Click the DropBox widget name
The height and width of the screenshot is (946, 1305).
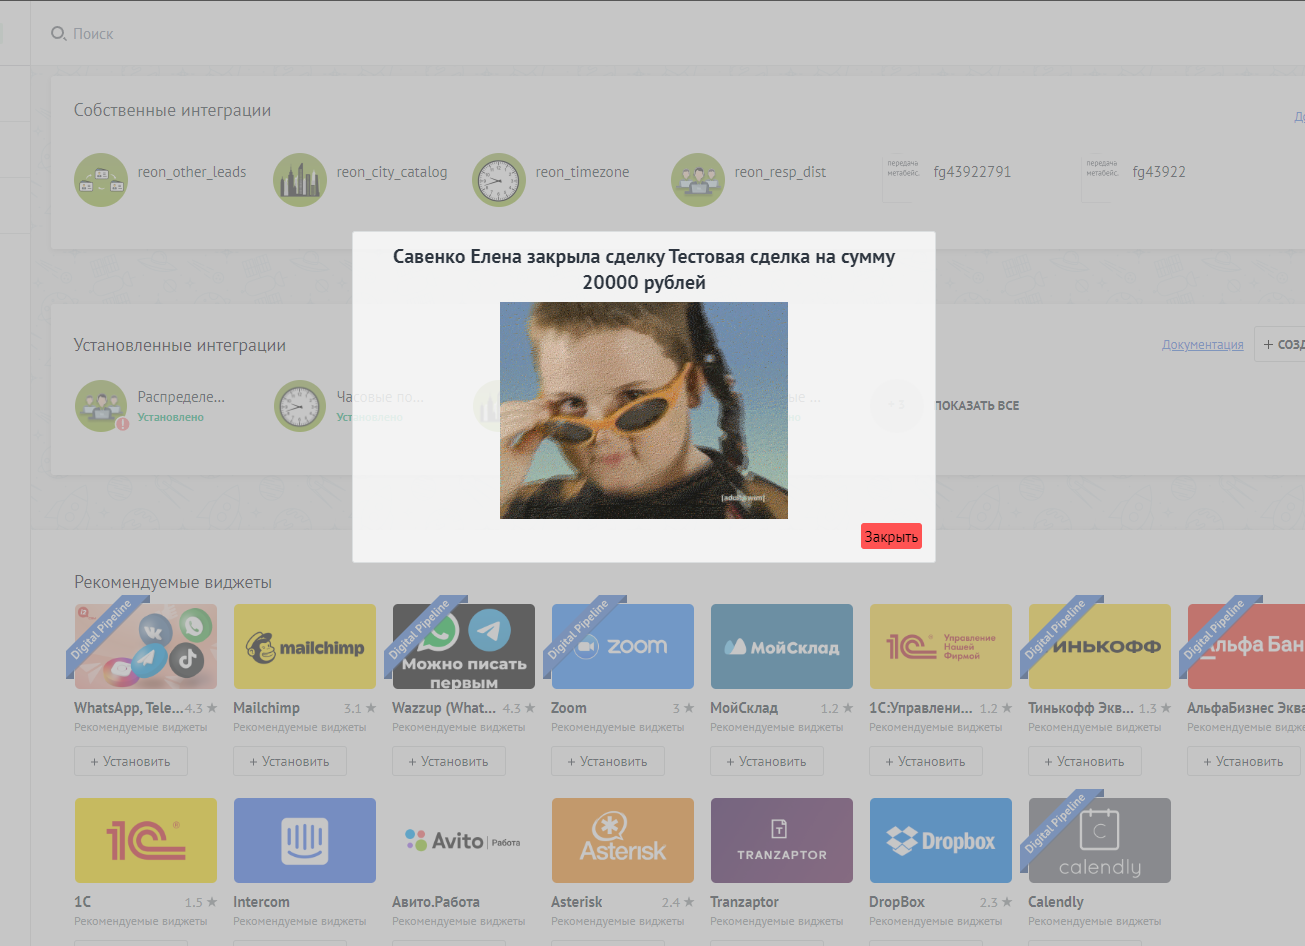897,902
